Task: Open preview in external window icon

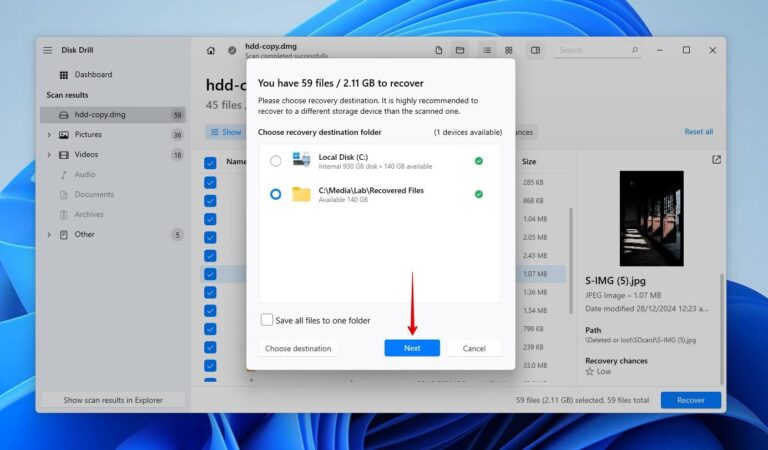Action: click(716, 160)
